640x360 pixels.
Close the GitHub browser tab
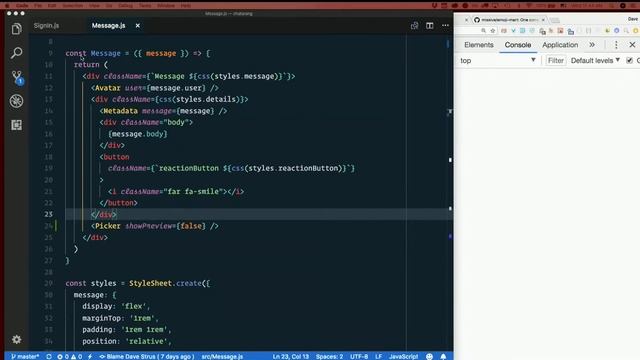[543, 20]
